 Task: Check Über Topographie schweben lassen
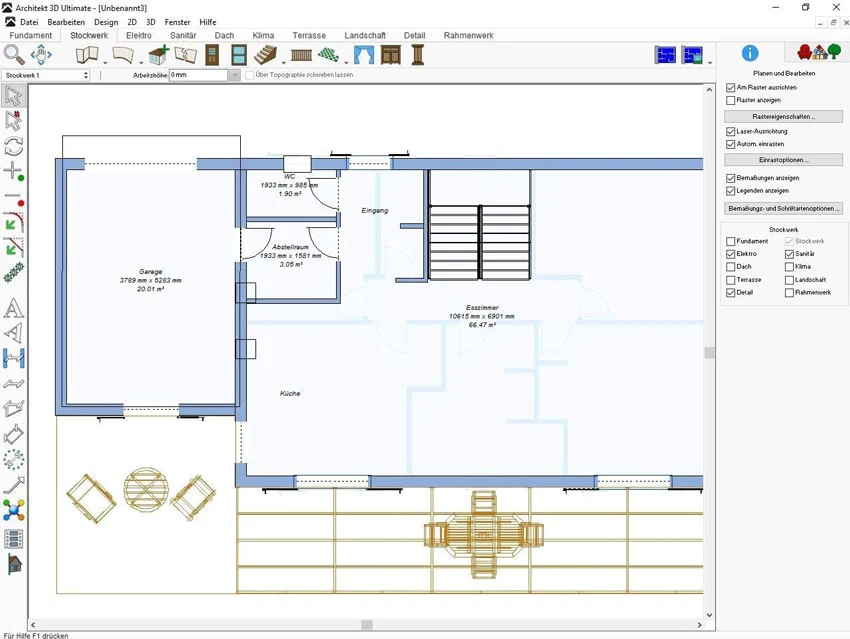point(249,75)
